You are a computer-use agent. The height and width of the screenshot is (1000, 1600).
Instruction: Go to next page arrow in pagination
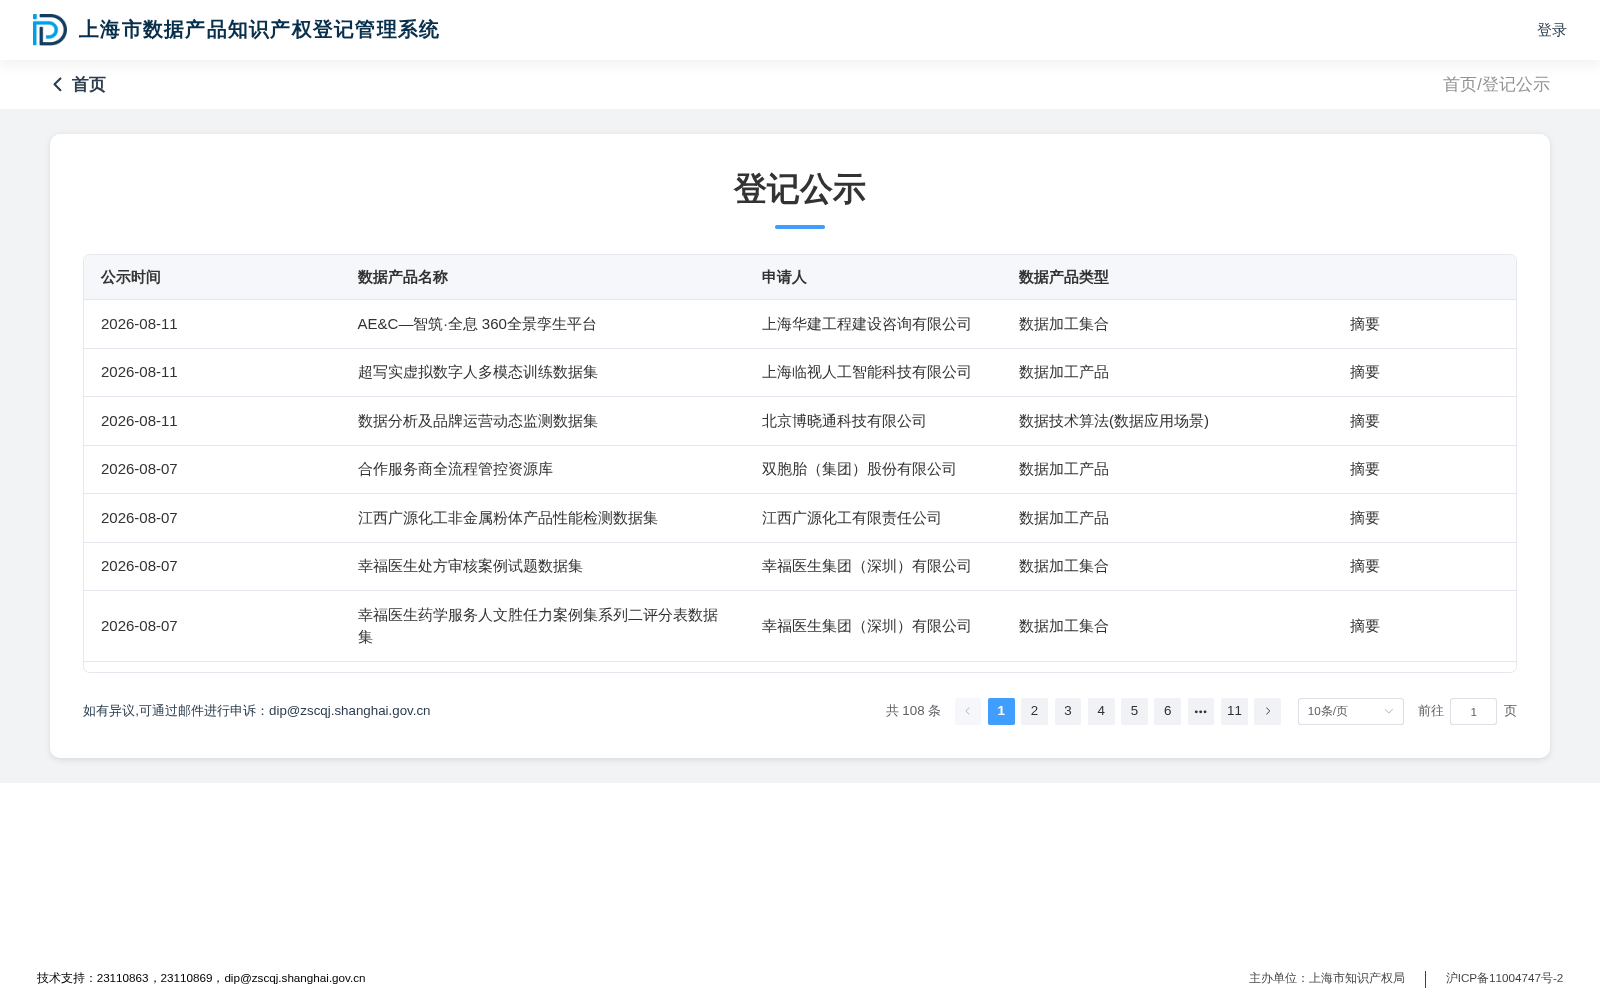[x=1267, y=711]
